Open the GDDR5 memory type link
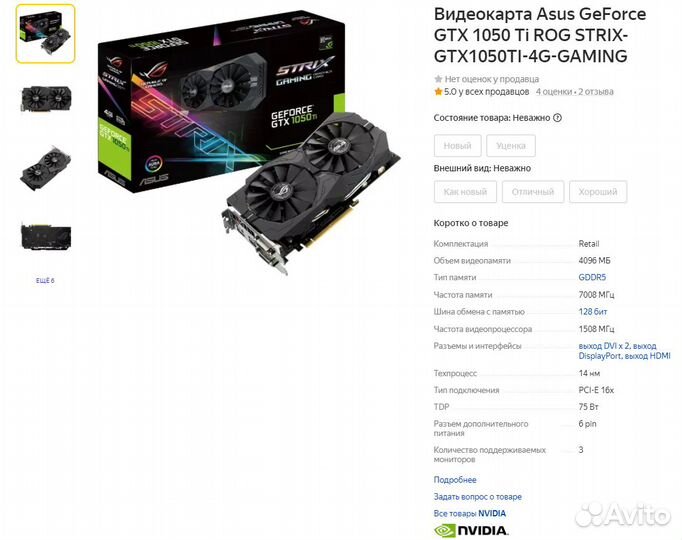This screenshot has width=682, height=540. [x=592, y=277]
